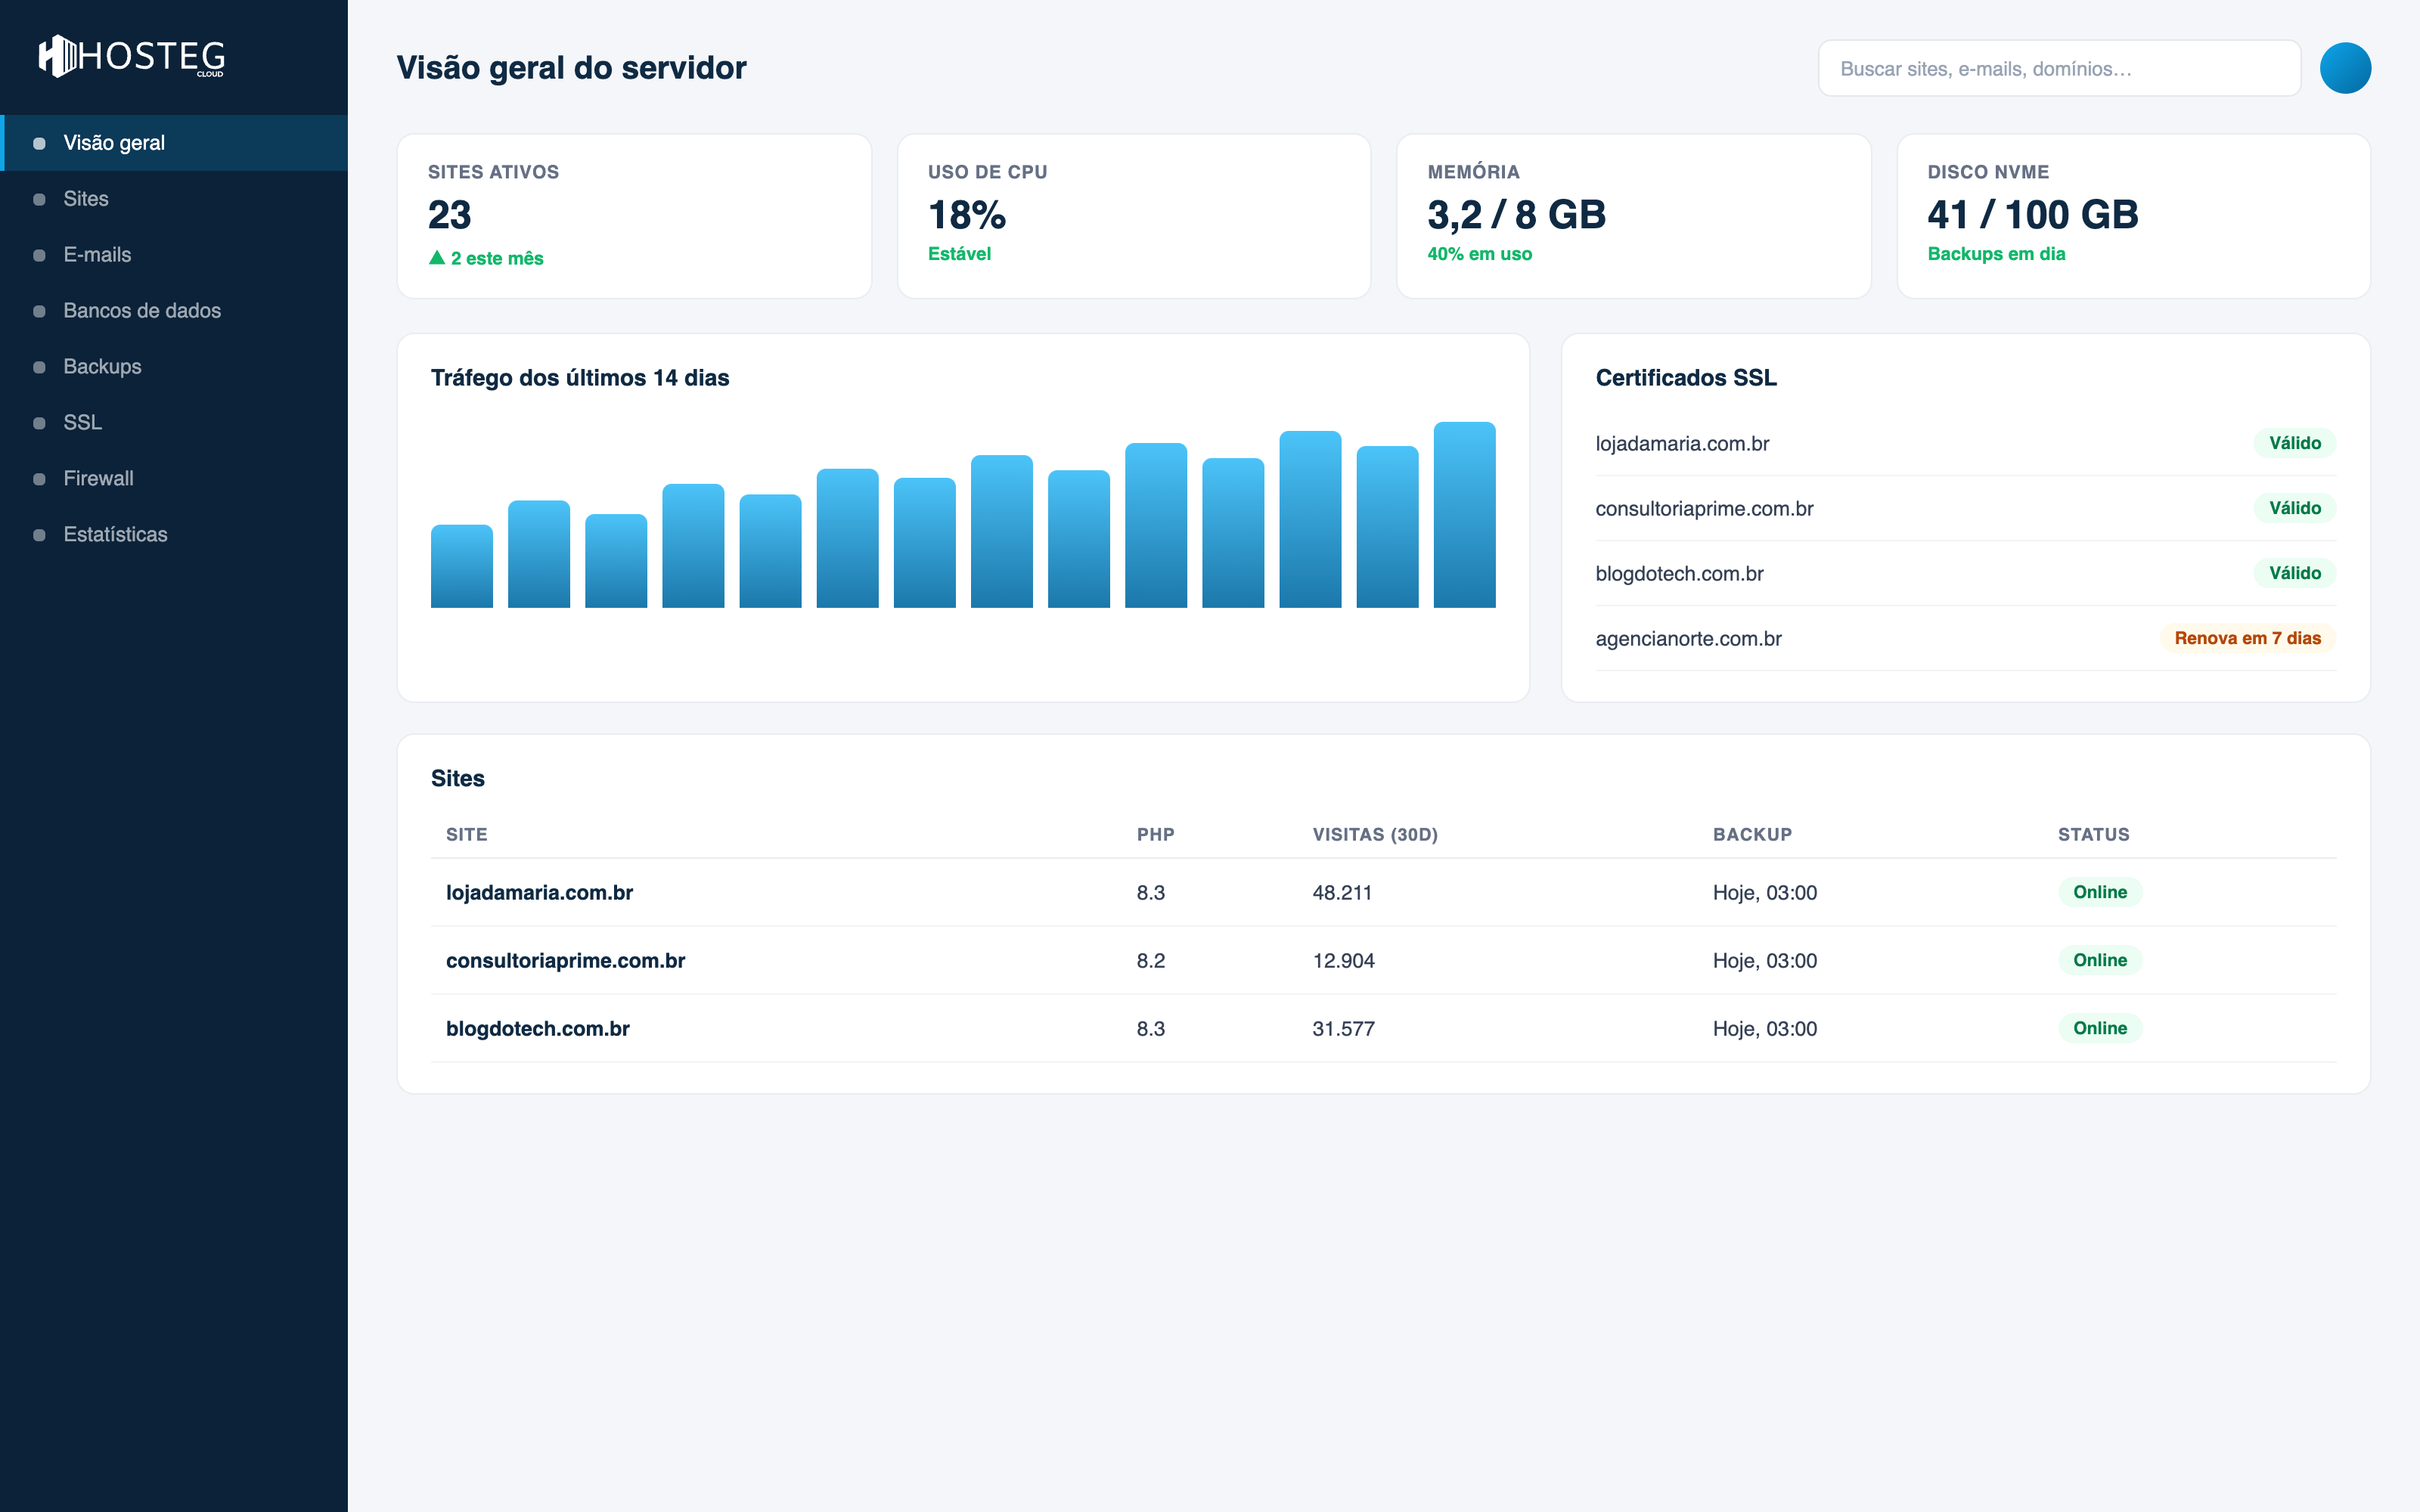Click PHP version 8.2 cell
This screenshot has width=2420, height=1512.
click(x=1150, y=961)
